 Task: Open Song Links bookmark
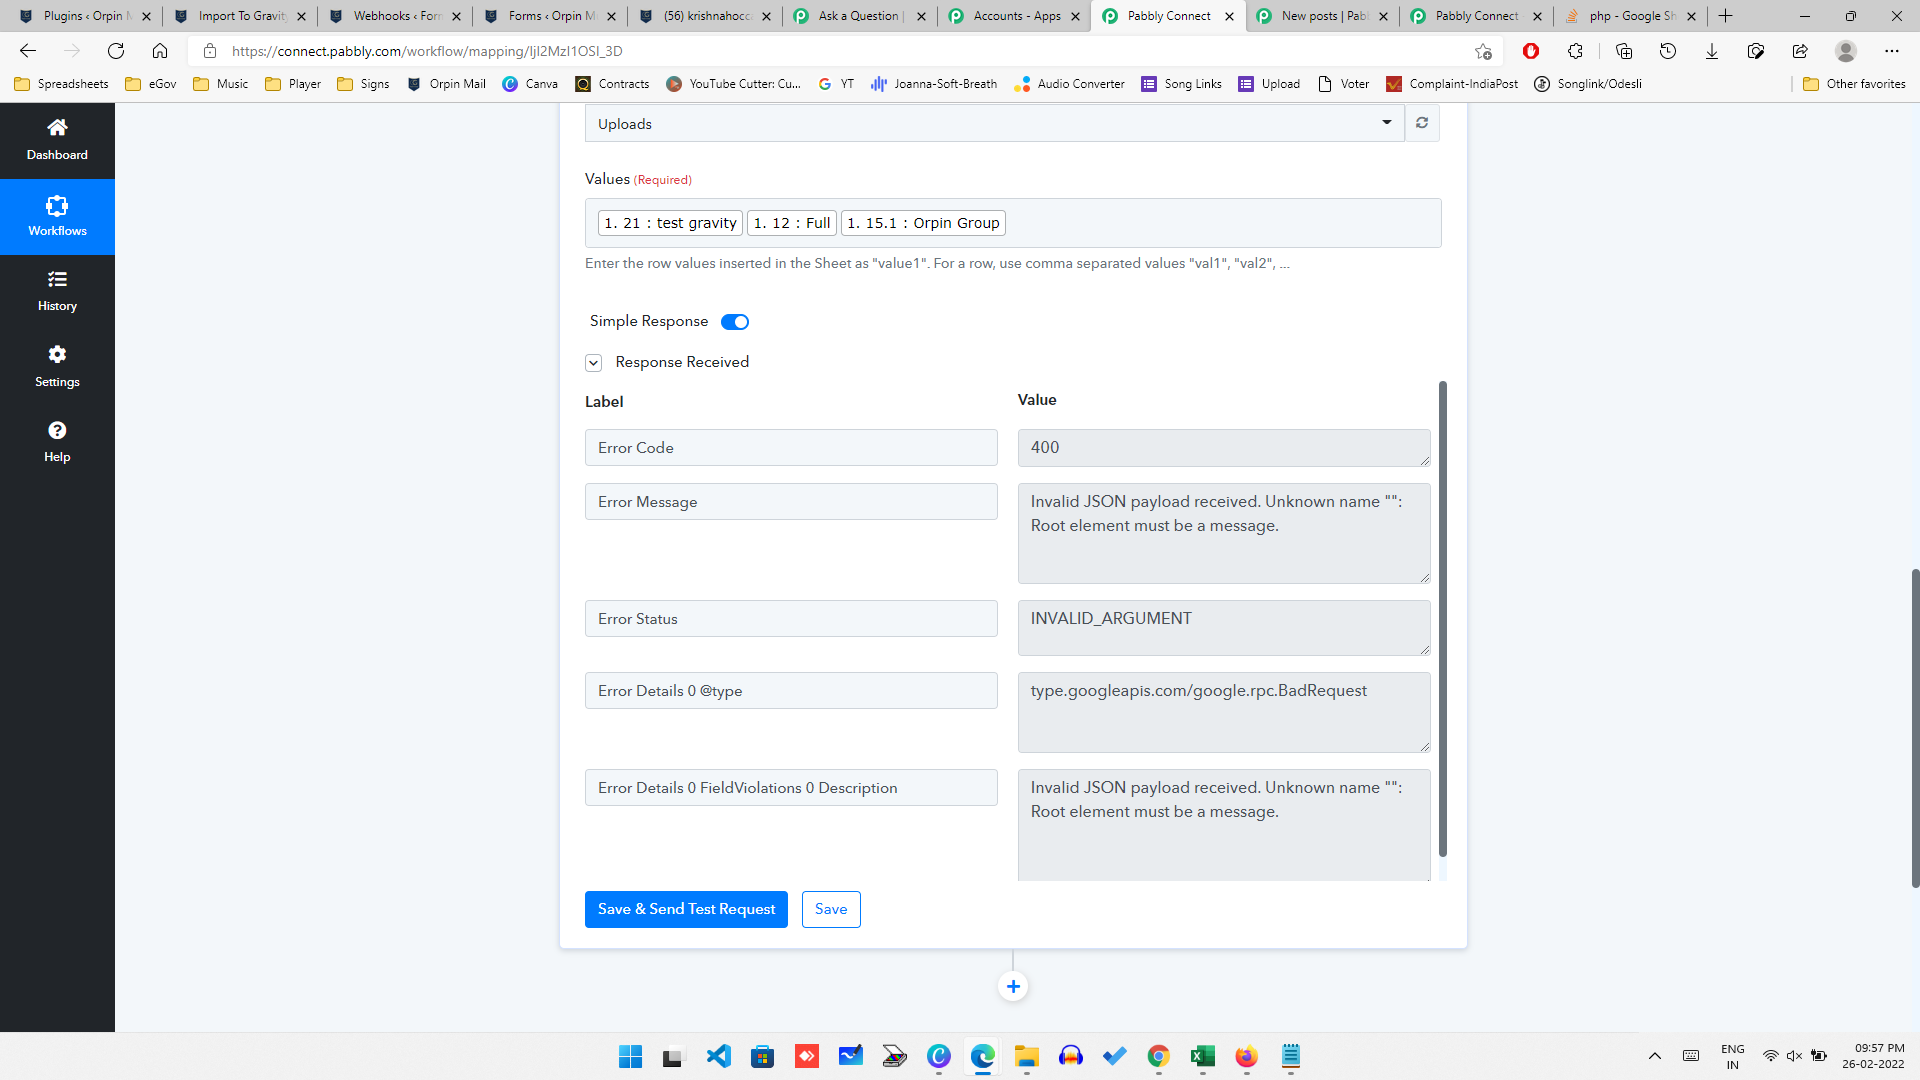coord(1181,84)
